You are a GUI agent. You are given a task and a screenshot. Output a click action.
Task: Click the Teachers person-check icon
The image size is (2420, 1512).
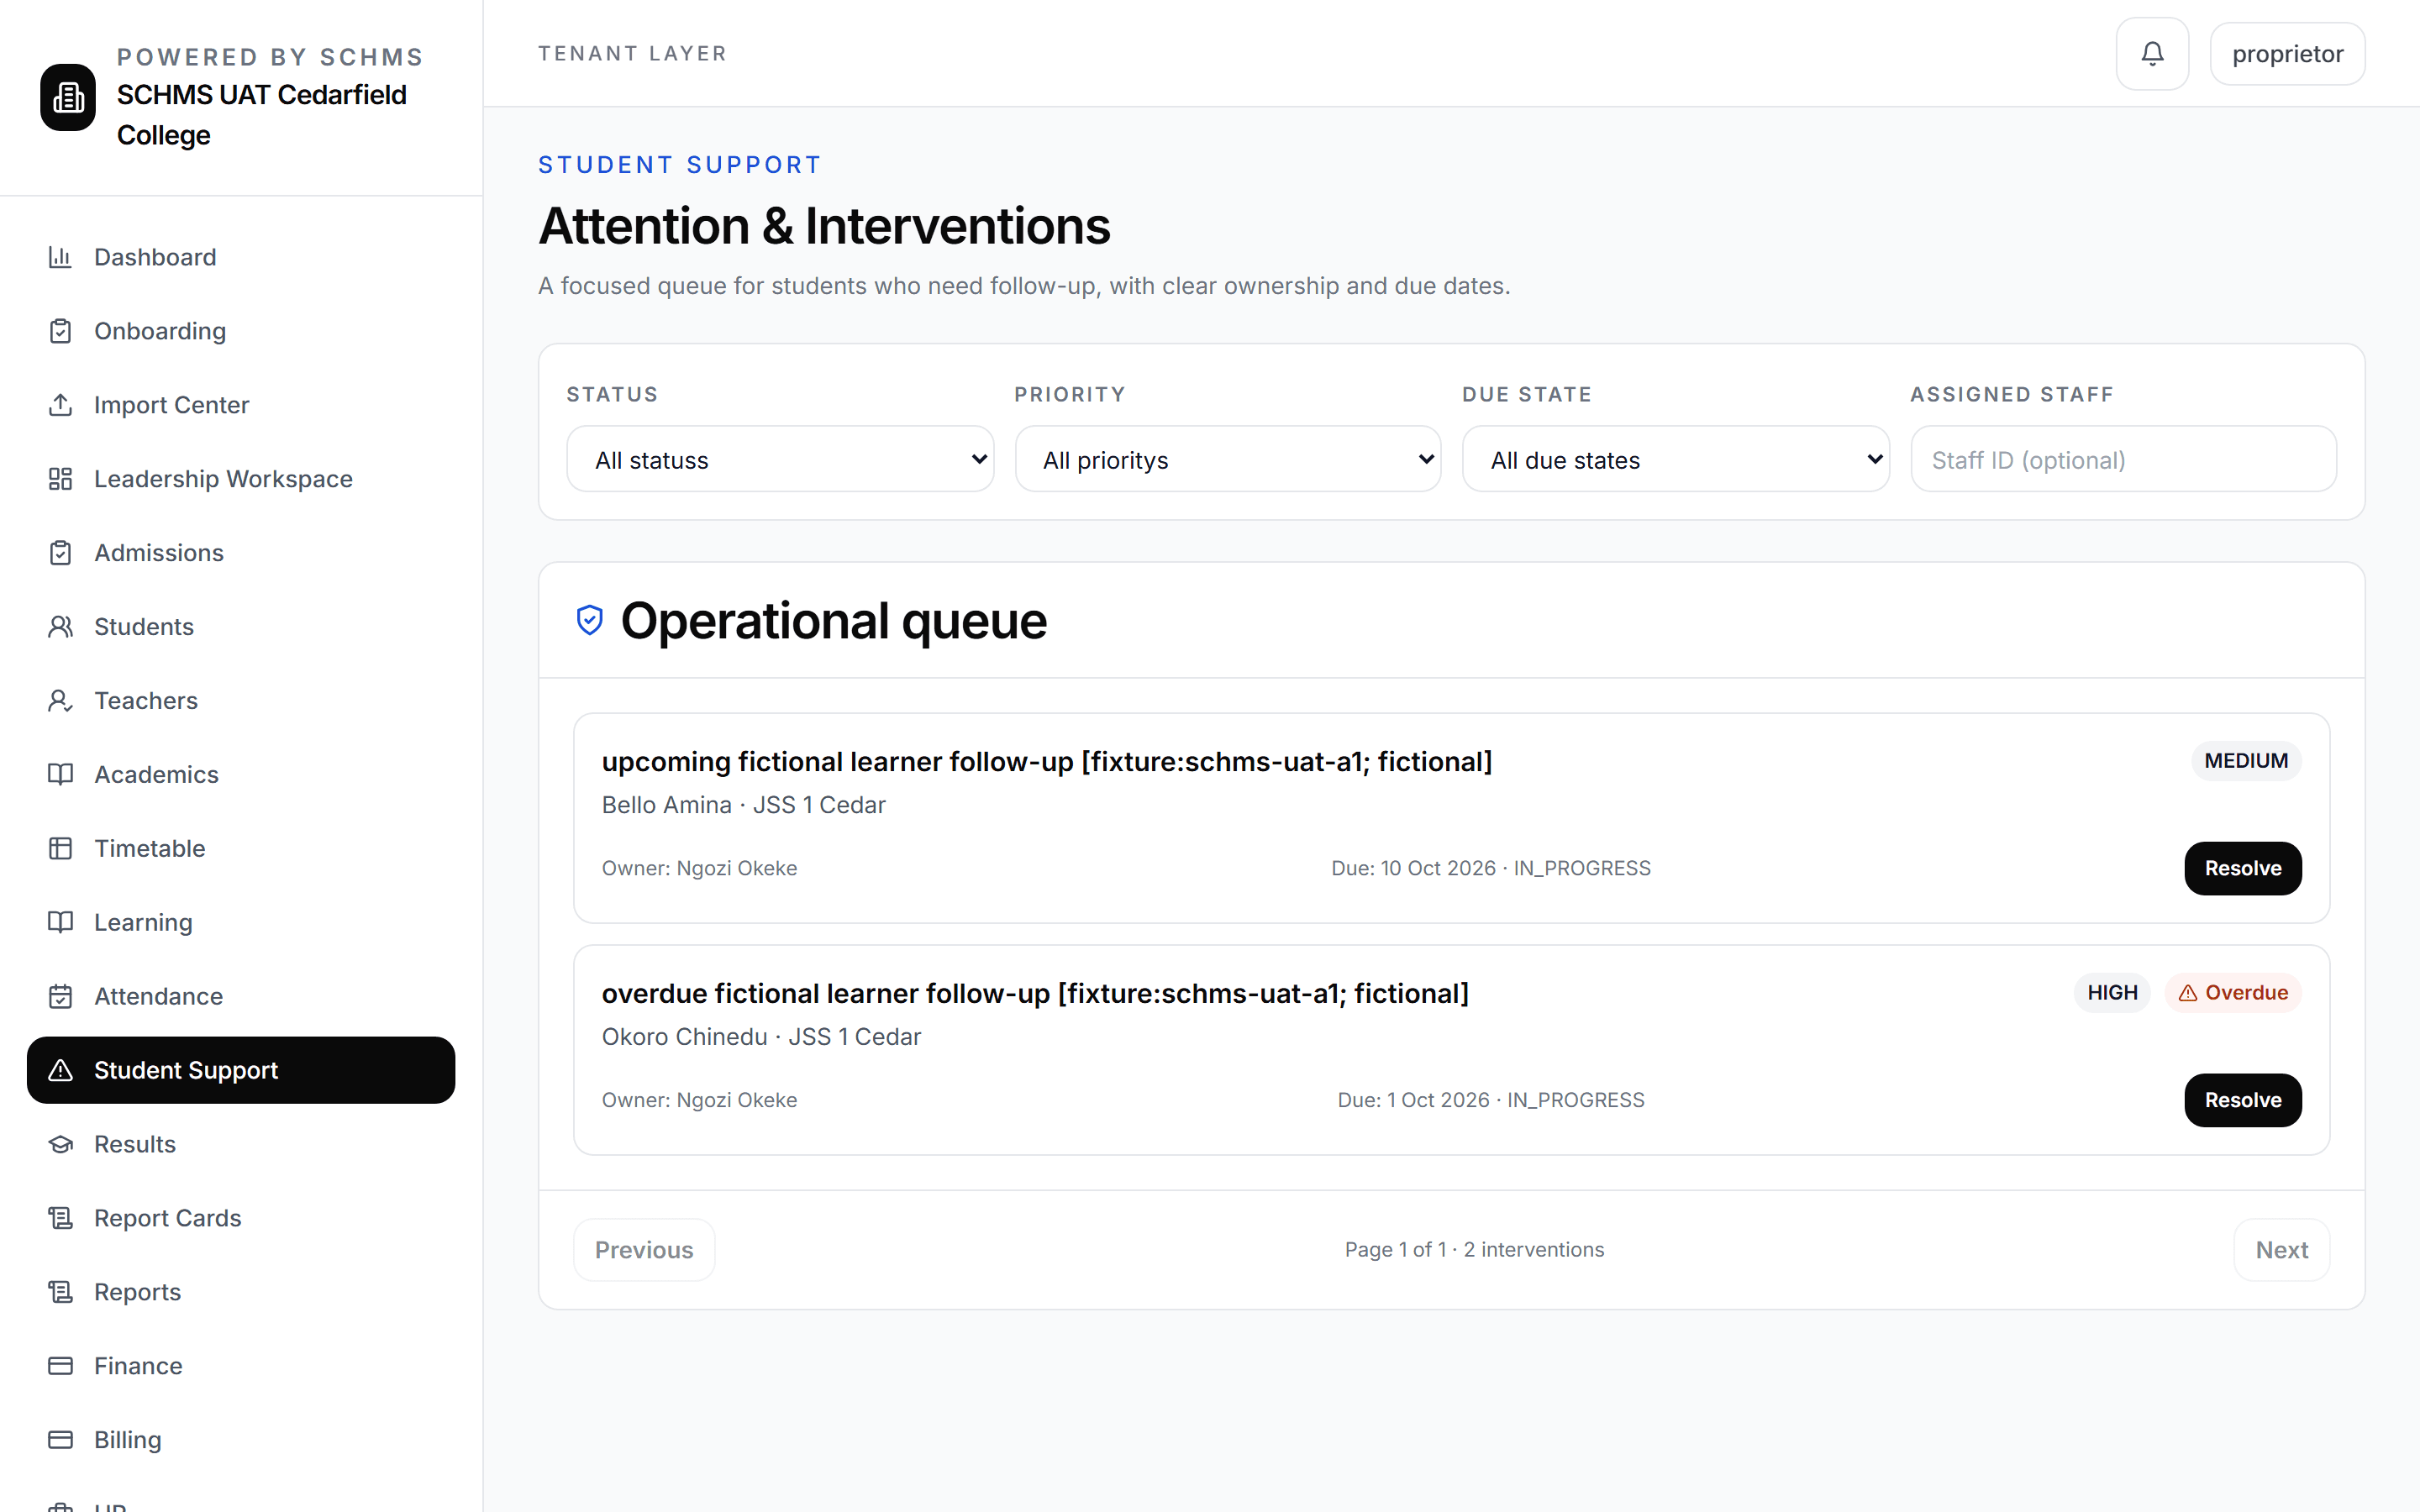pos(61,701)
